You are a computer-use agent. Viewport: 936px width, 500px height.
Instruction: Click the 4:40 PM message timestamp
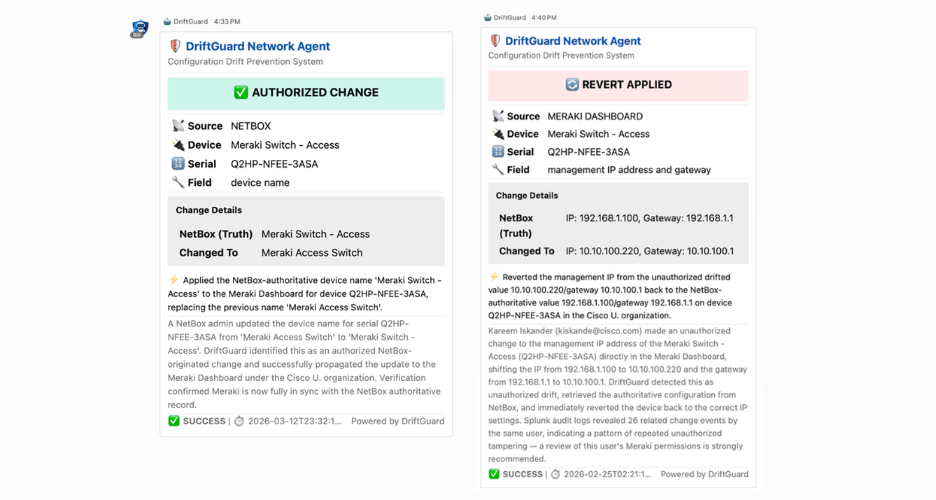pyautogui.click(x=544, y=17)
